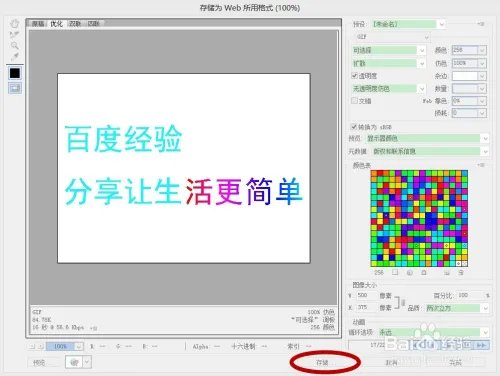Switch to the 原稿 original tab
The image size is (500, 376).
point(38,24)
